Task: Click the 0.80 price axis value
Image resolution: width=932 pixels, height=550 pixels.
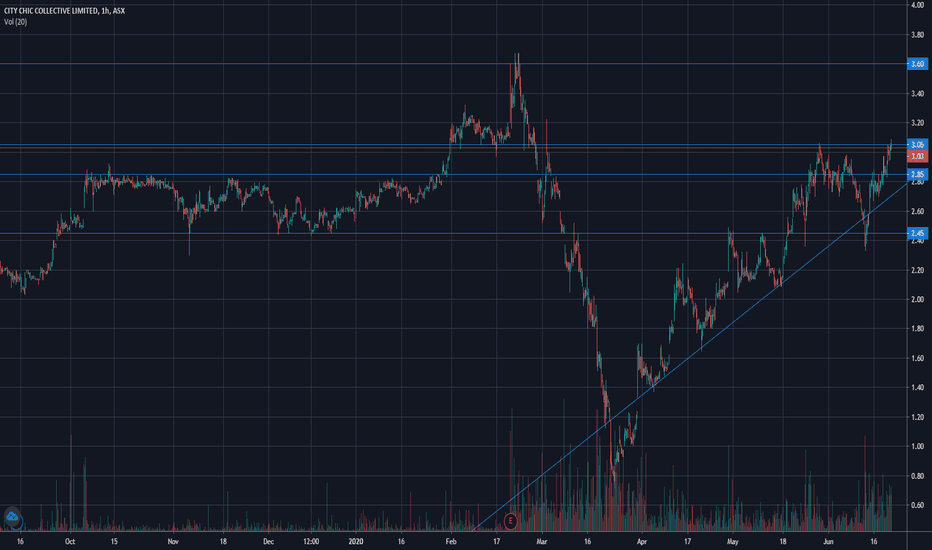Action: coord(917,476)
